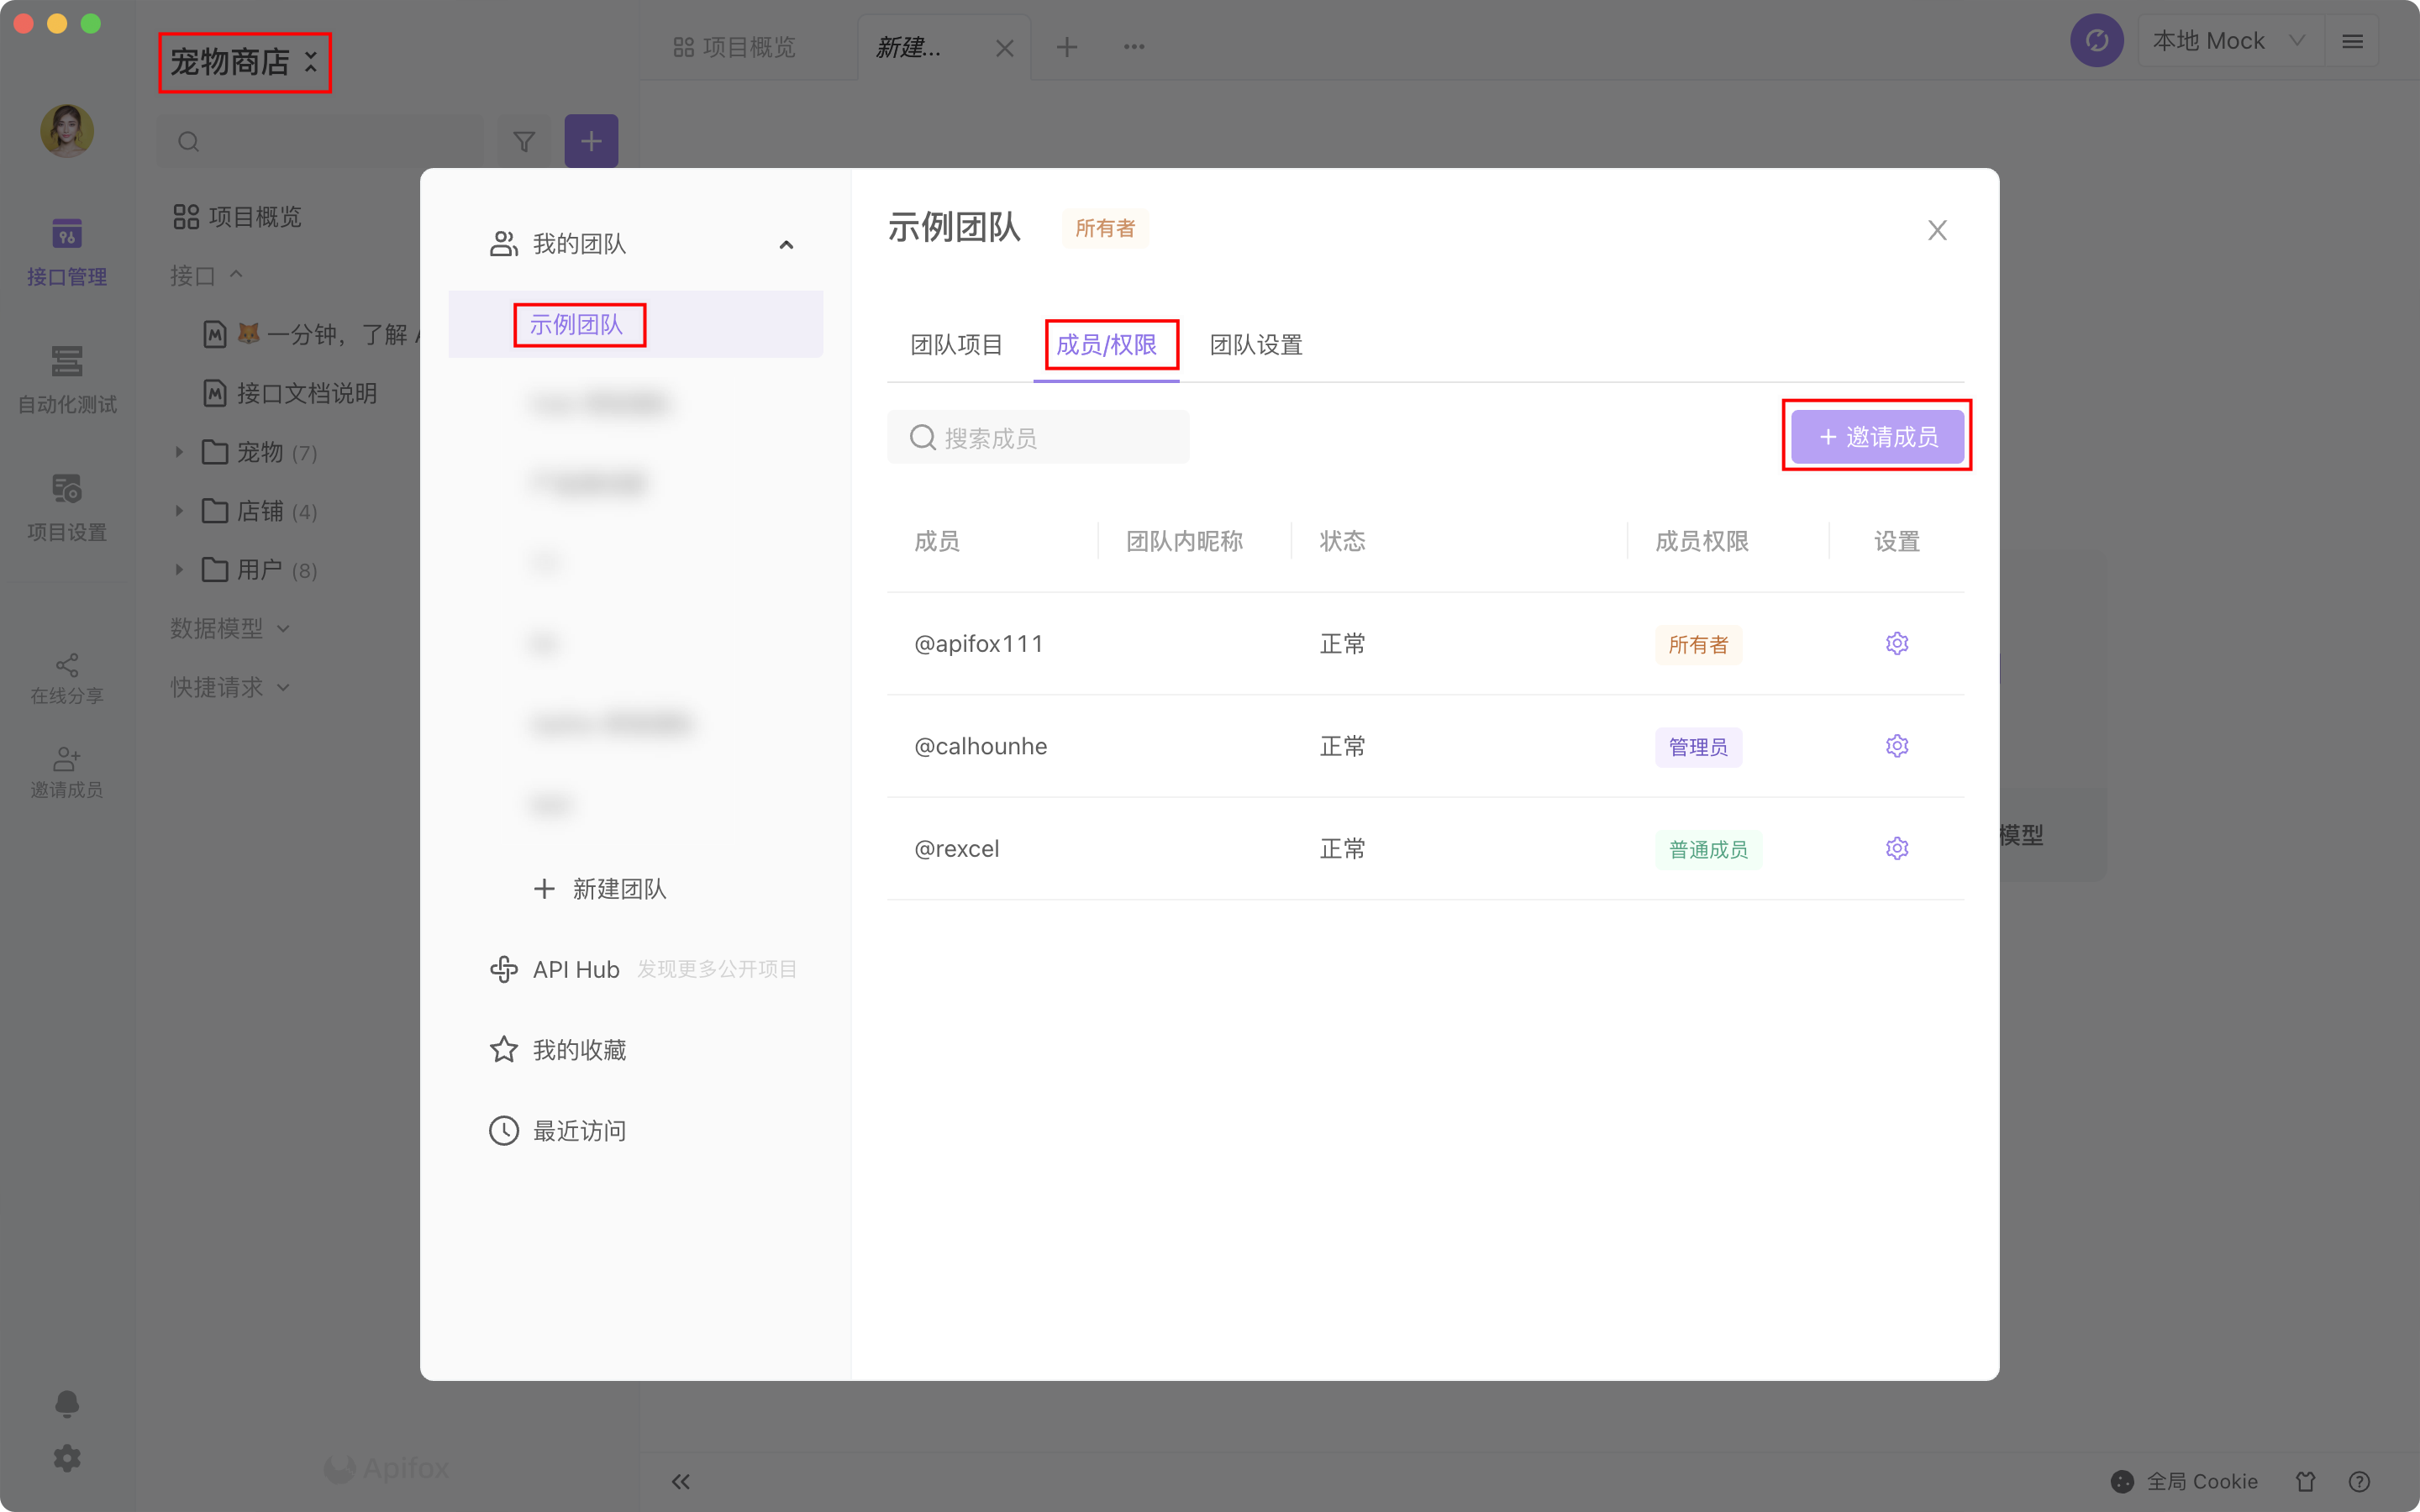Click the sync refresh icon near Mock
2420x1512 pixels.
point(2096,41)
